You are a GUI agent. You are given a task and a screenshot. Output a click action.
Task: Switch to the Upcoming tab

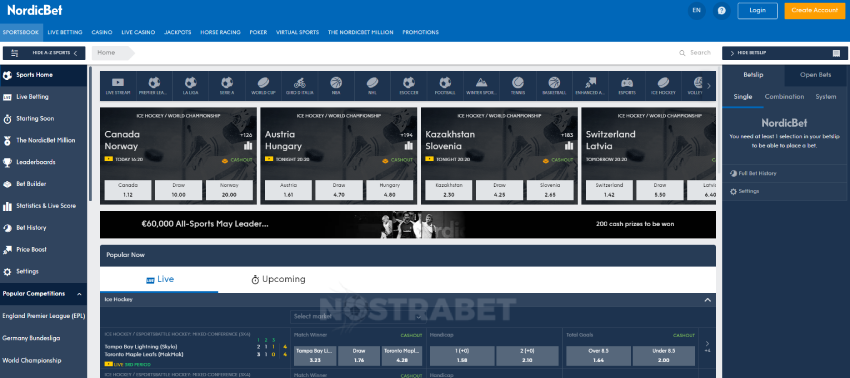[x=278, y=280]
